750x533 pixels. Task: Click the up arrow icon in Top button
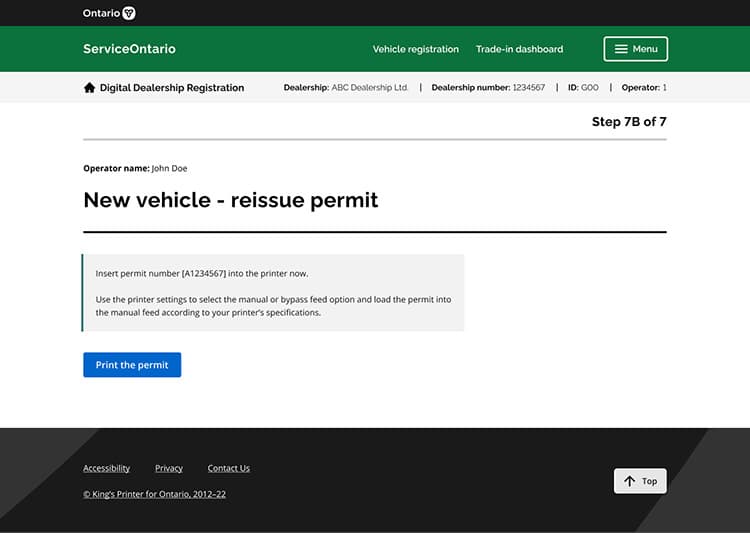629,481
